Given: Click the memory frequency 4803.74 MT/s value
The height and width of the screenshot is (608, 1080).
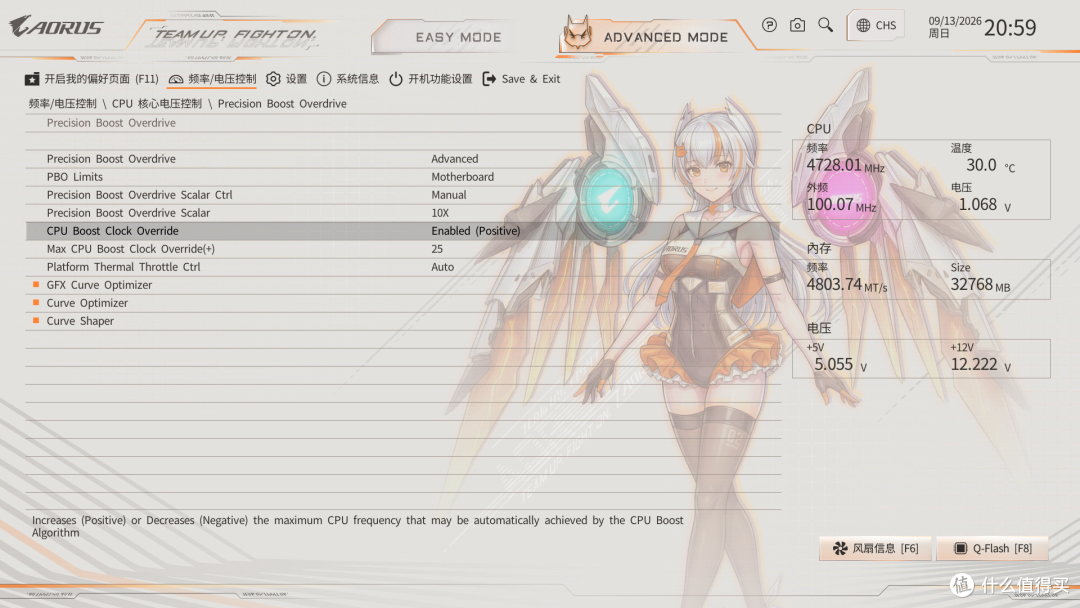Looking at the screenshot, I should tap(847, 284).
